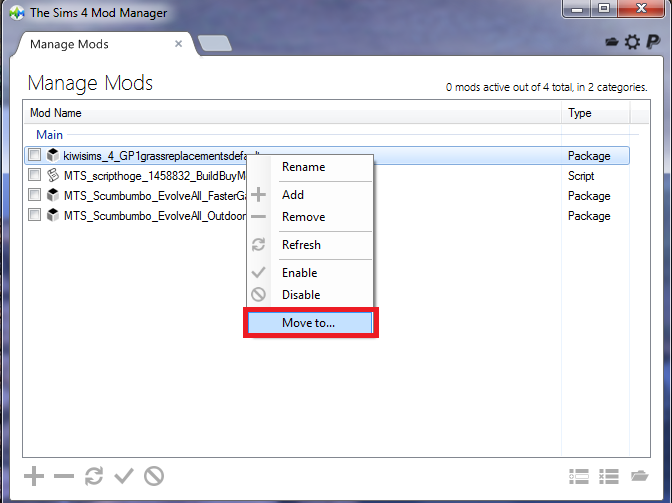This screenshot has width=672, height=503.
Task: Click the script scroll icon for MTS_scripthoge mod
Action: pyautogui.click(x=53, y=175)
